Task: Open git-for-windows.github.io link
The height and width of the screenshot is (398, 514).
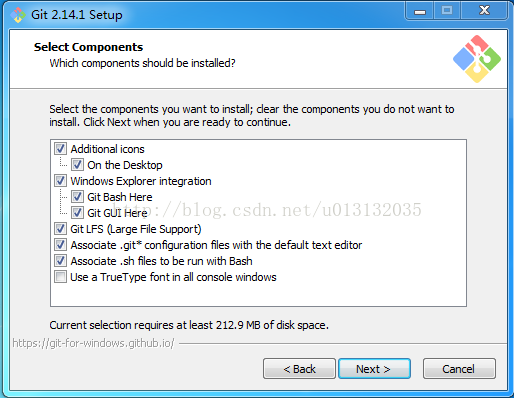Action: [x=93, y=343]
